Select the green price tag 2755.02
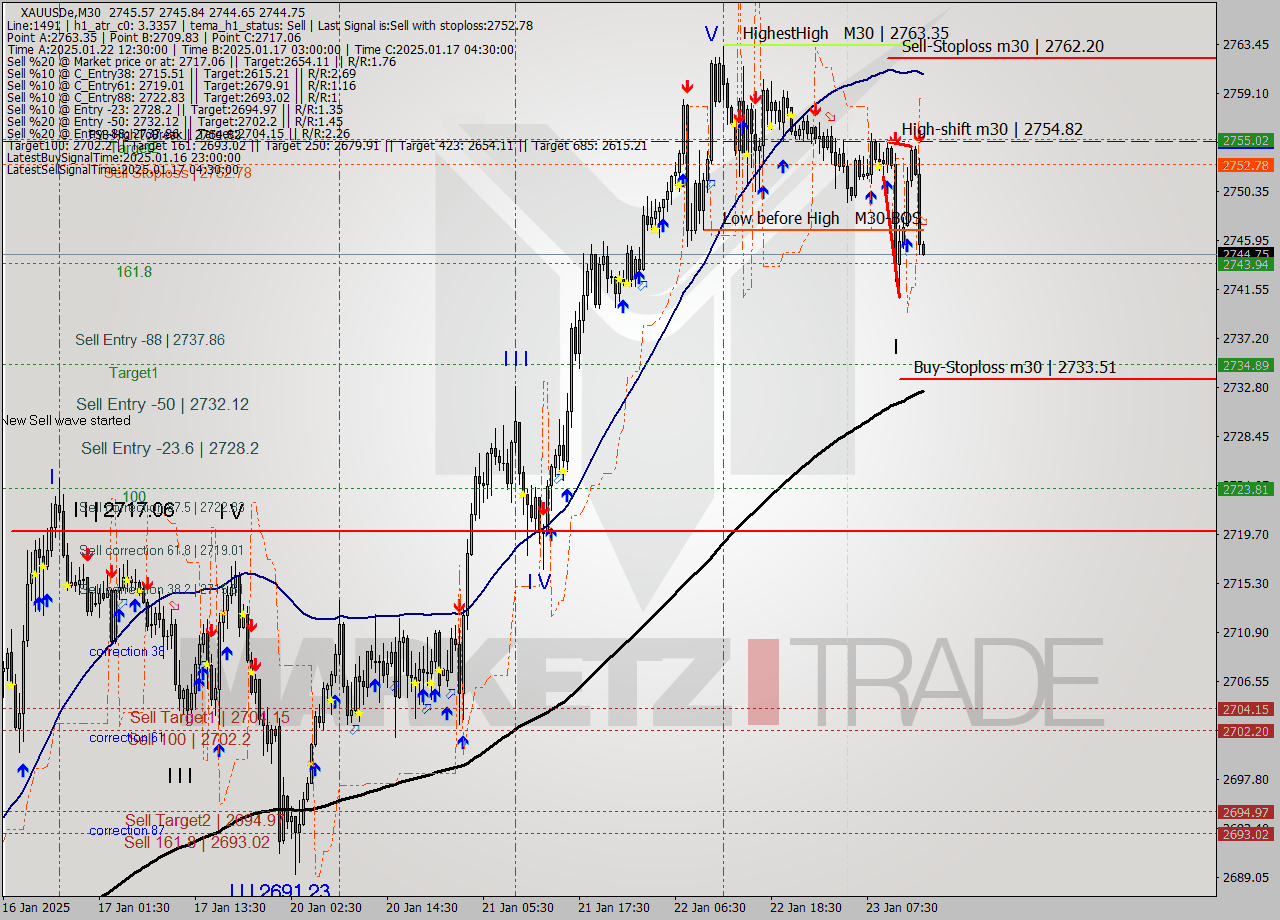1280x920 pixels. tap(1246, 141)
